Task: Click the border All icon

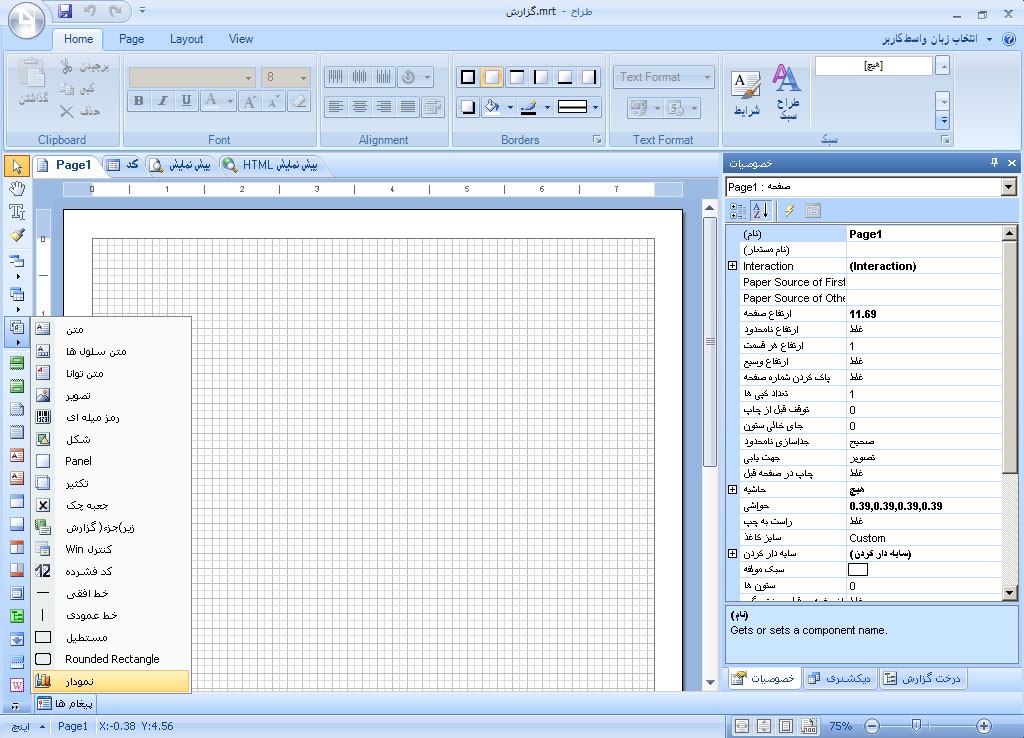Action: click(x=468, y=77)
